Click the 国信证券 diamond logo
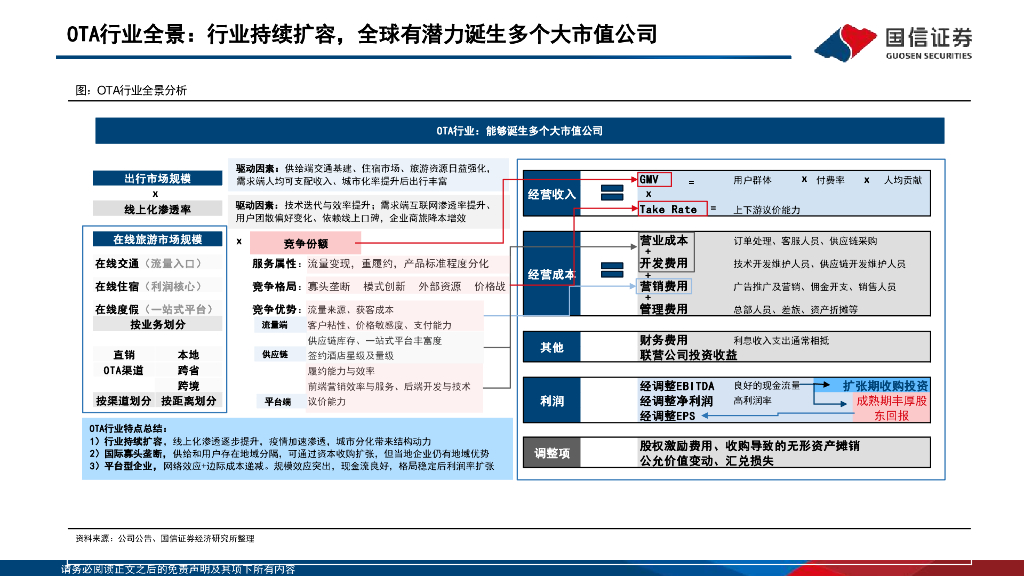 click(x=852, y=36)
